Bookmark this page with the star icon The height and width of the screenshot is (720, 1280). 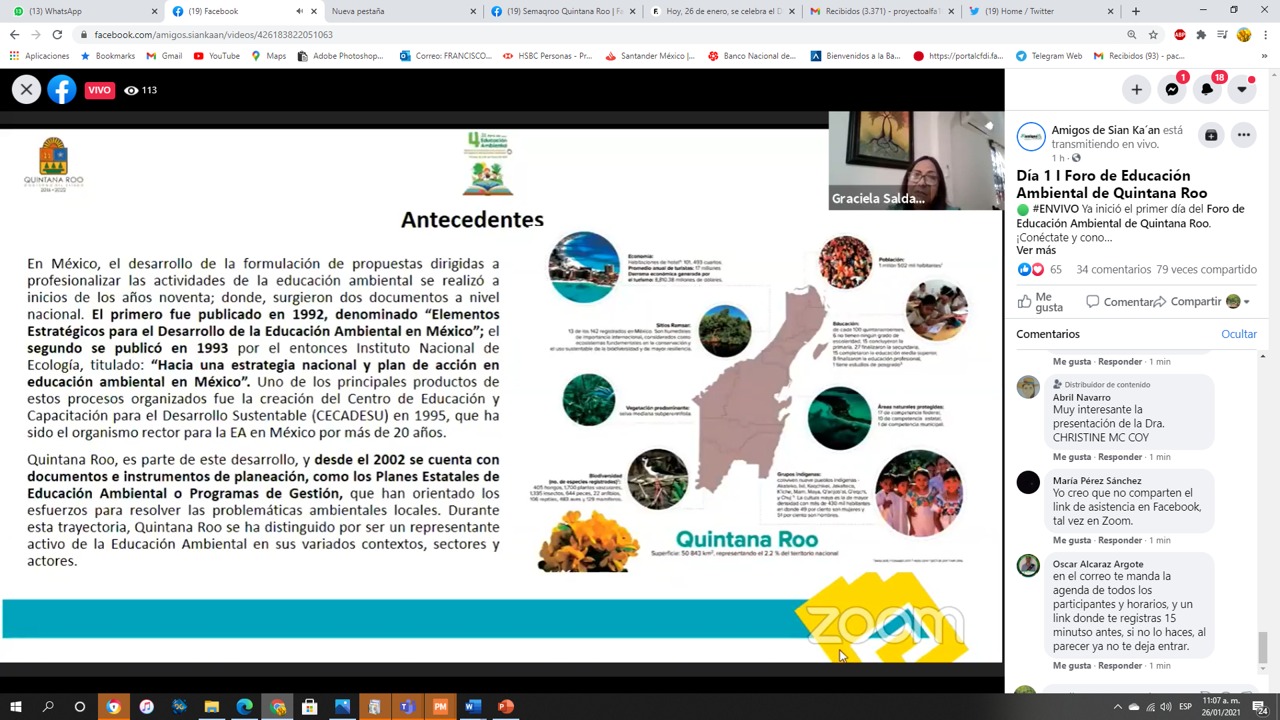(1153, 34)
